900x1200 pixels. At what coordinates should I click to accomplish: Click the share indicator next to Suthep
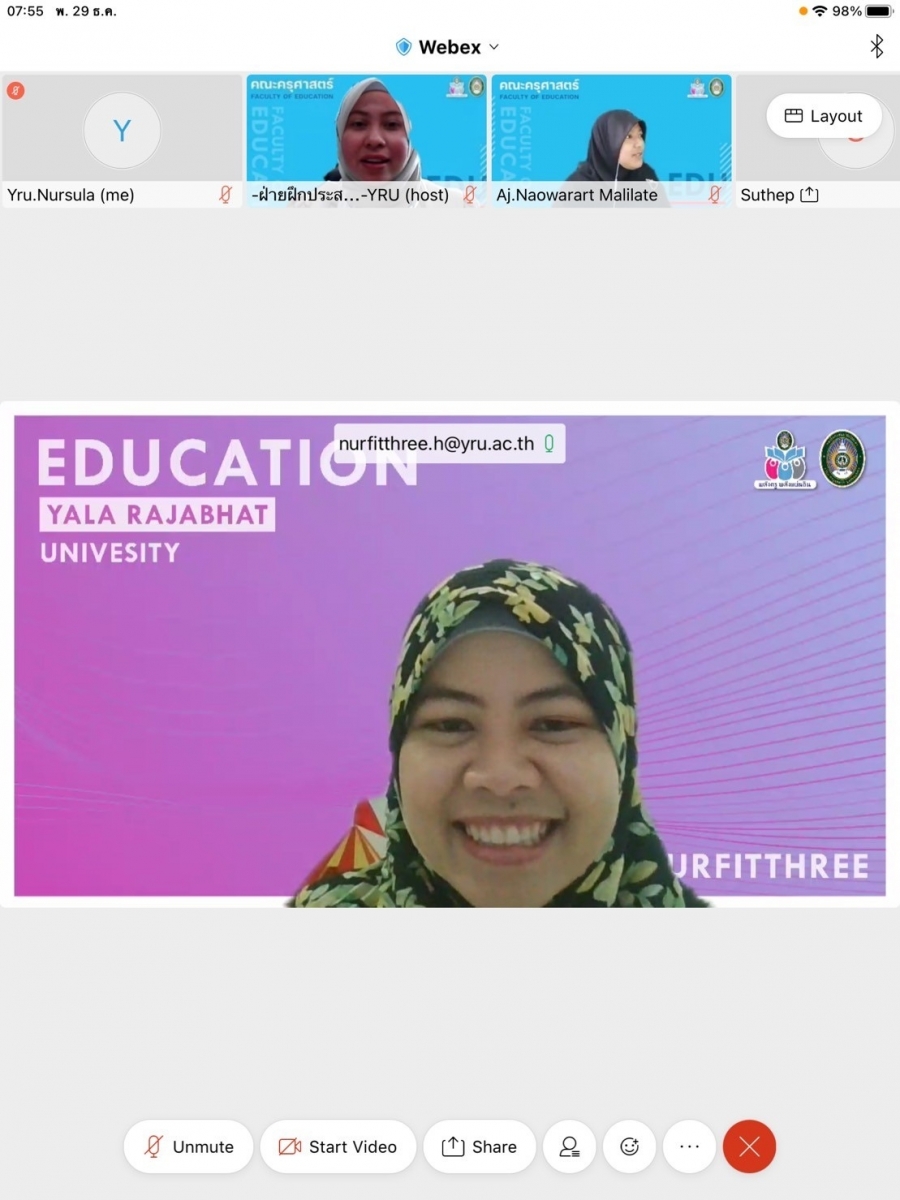(809, 195)
